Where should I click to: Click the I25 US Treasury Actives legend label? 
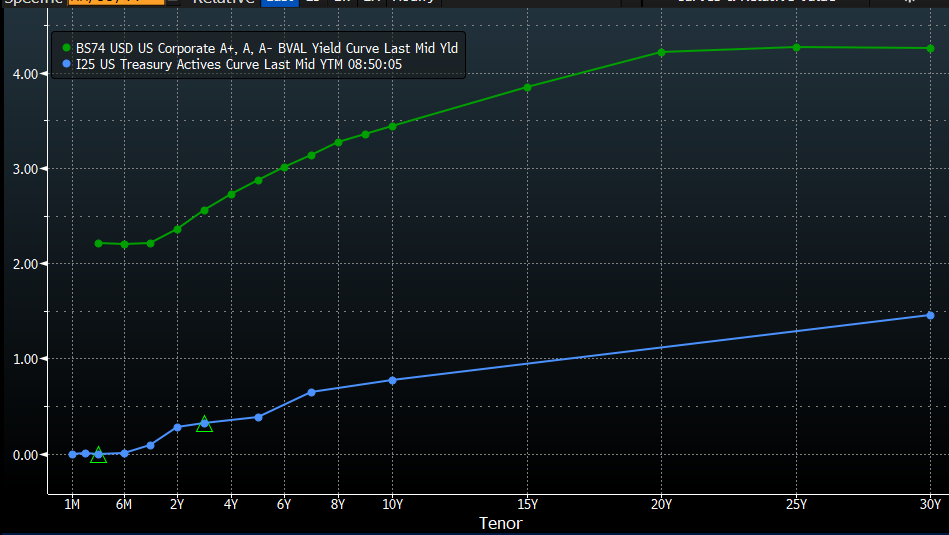(238, 64)
